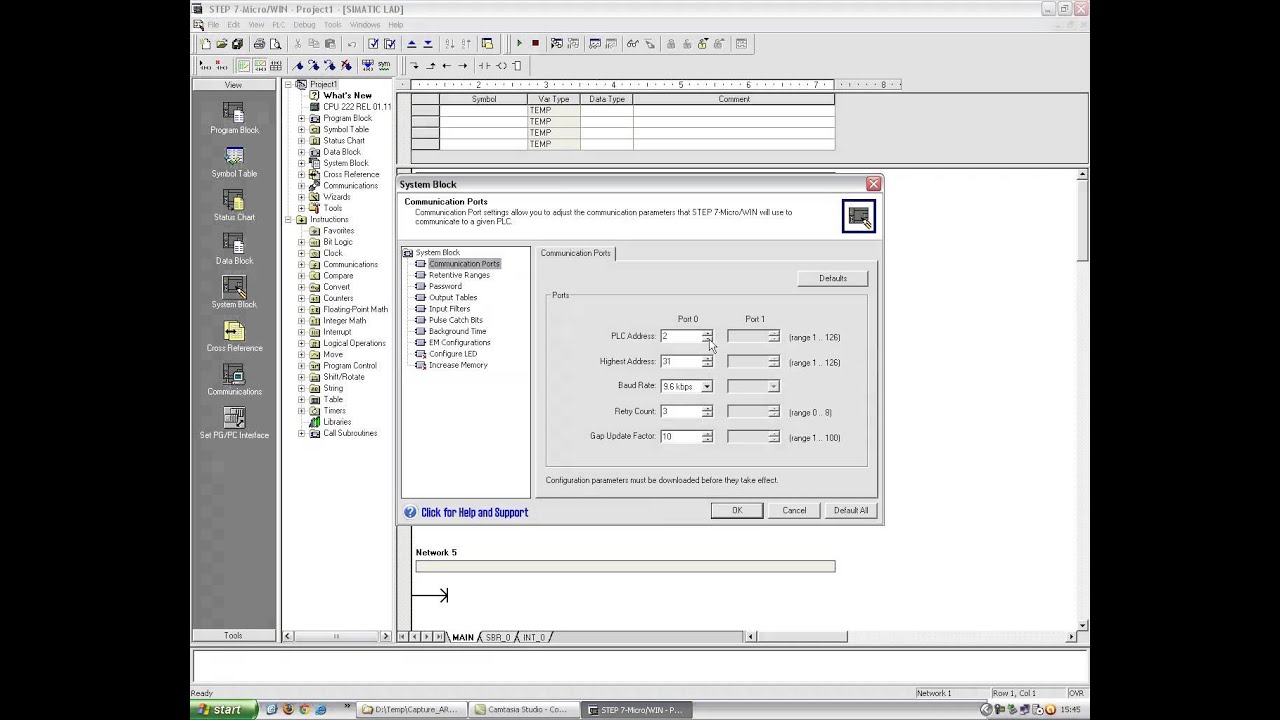
Task: Collapse the Instructions tree node
Action: click(x=288, y=219)
